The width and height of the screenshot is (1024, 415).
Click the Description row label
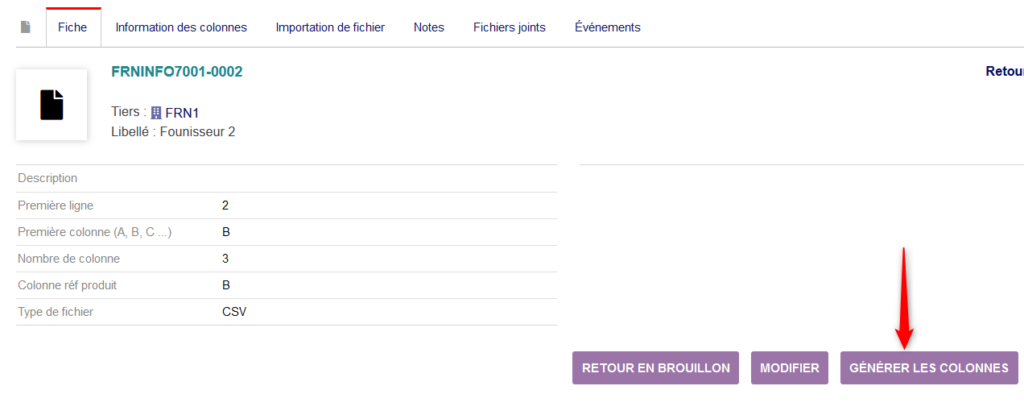(48, 178)
